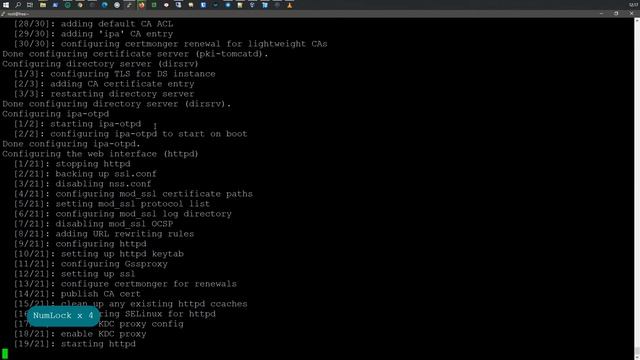
Task: Click 'configuring Gssproxy' line
Action: tap(91, 264)
